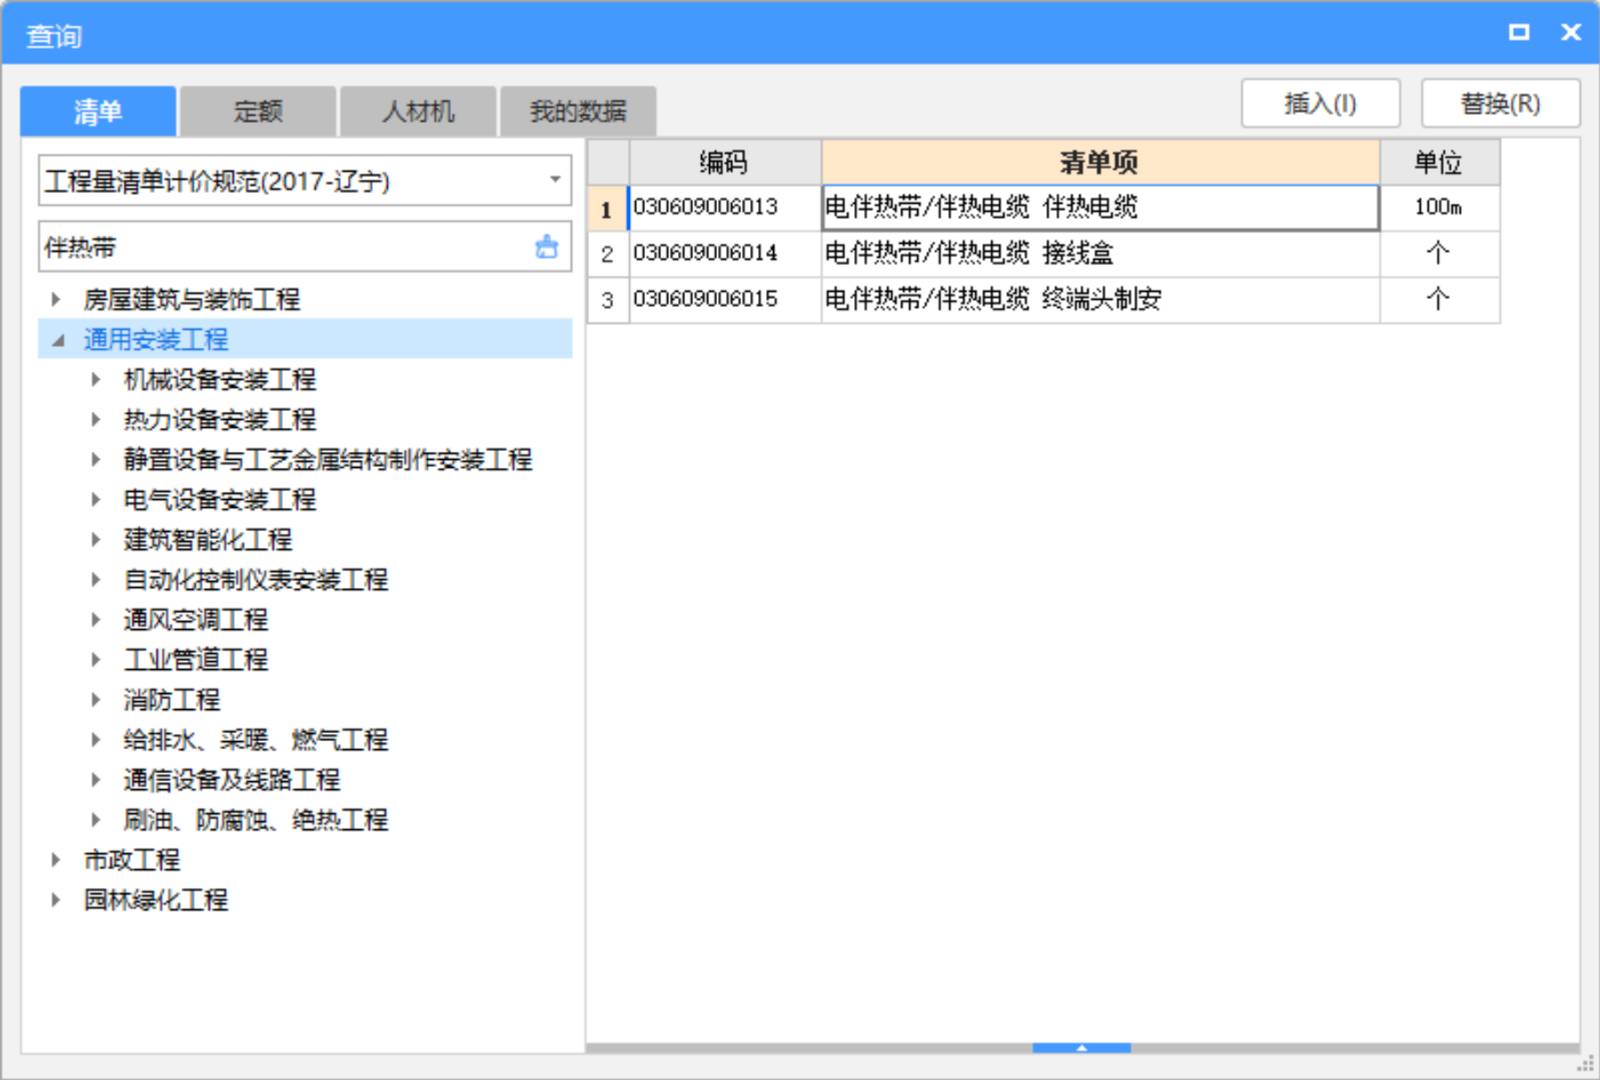Expand the 工业管道工程 arrow
The image size is (1600, 1080).
click(x=96, y=659)
